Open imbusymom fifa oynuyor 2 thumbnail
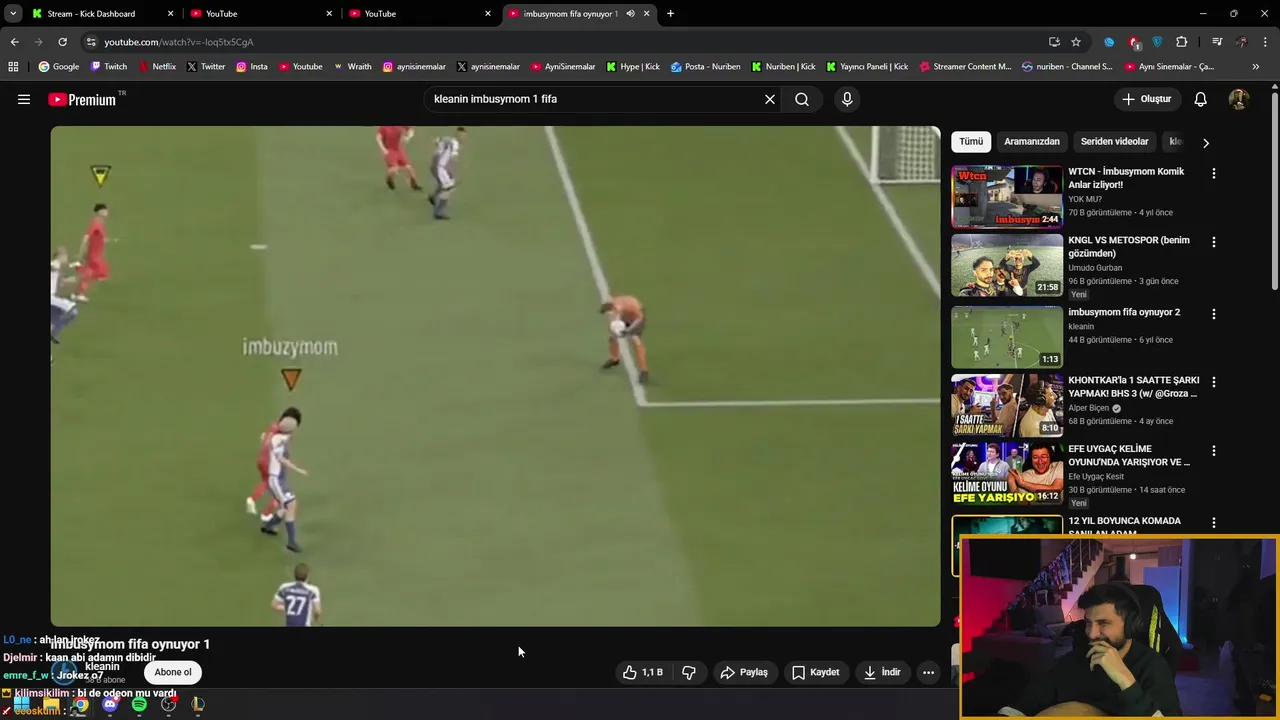Screen dimensions: 1280x720 (x=1006, y=337)
